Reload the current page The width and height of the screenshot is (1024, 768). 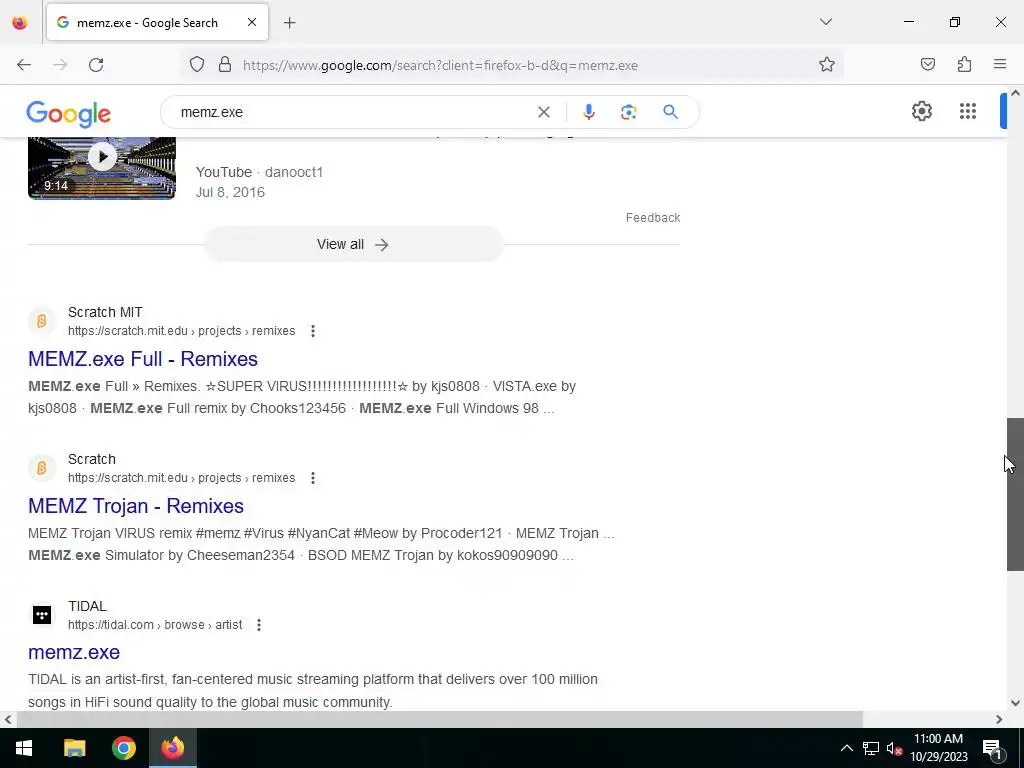[x=96, y=65]
